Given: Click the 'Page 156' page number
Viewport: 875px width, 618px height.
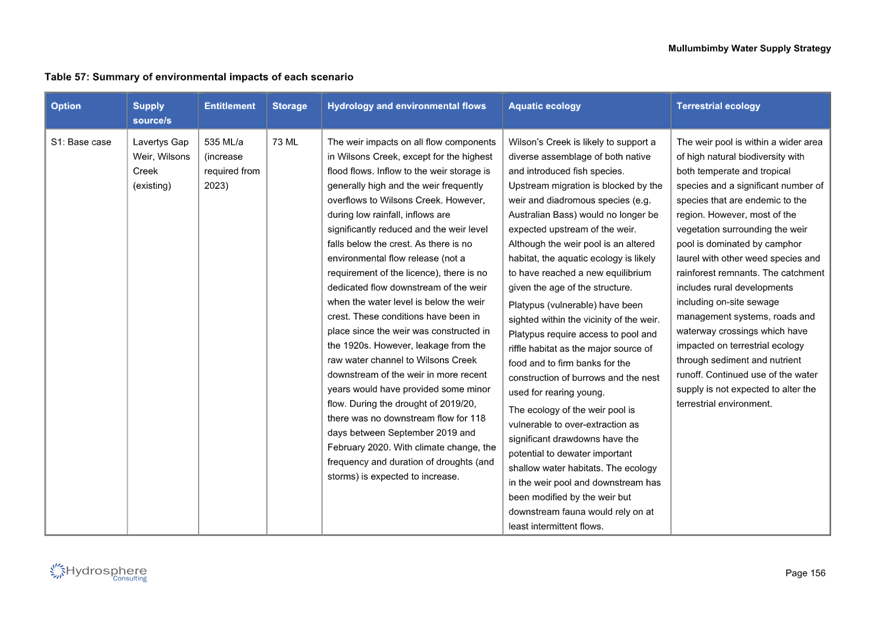Looking at the screenshot, I should (805, 573).
